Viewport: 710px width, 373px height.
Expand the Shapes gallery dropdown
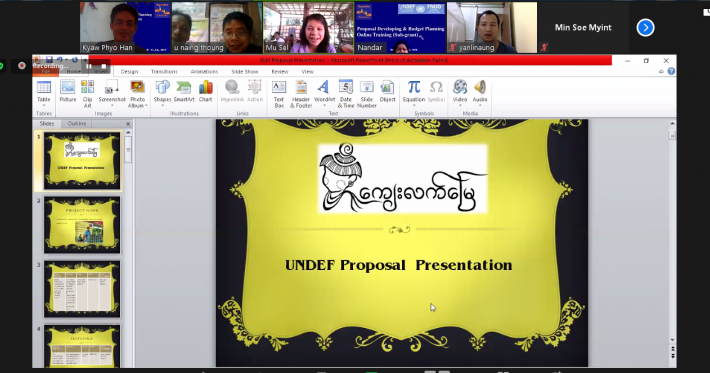coord(162,105)
